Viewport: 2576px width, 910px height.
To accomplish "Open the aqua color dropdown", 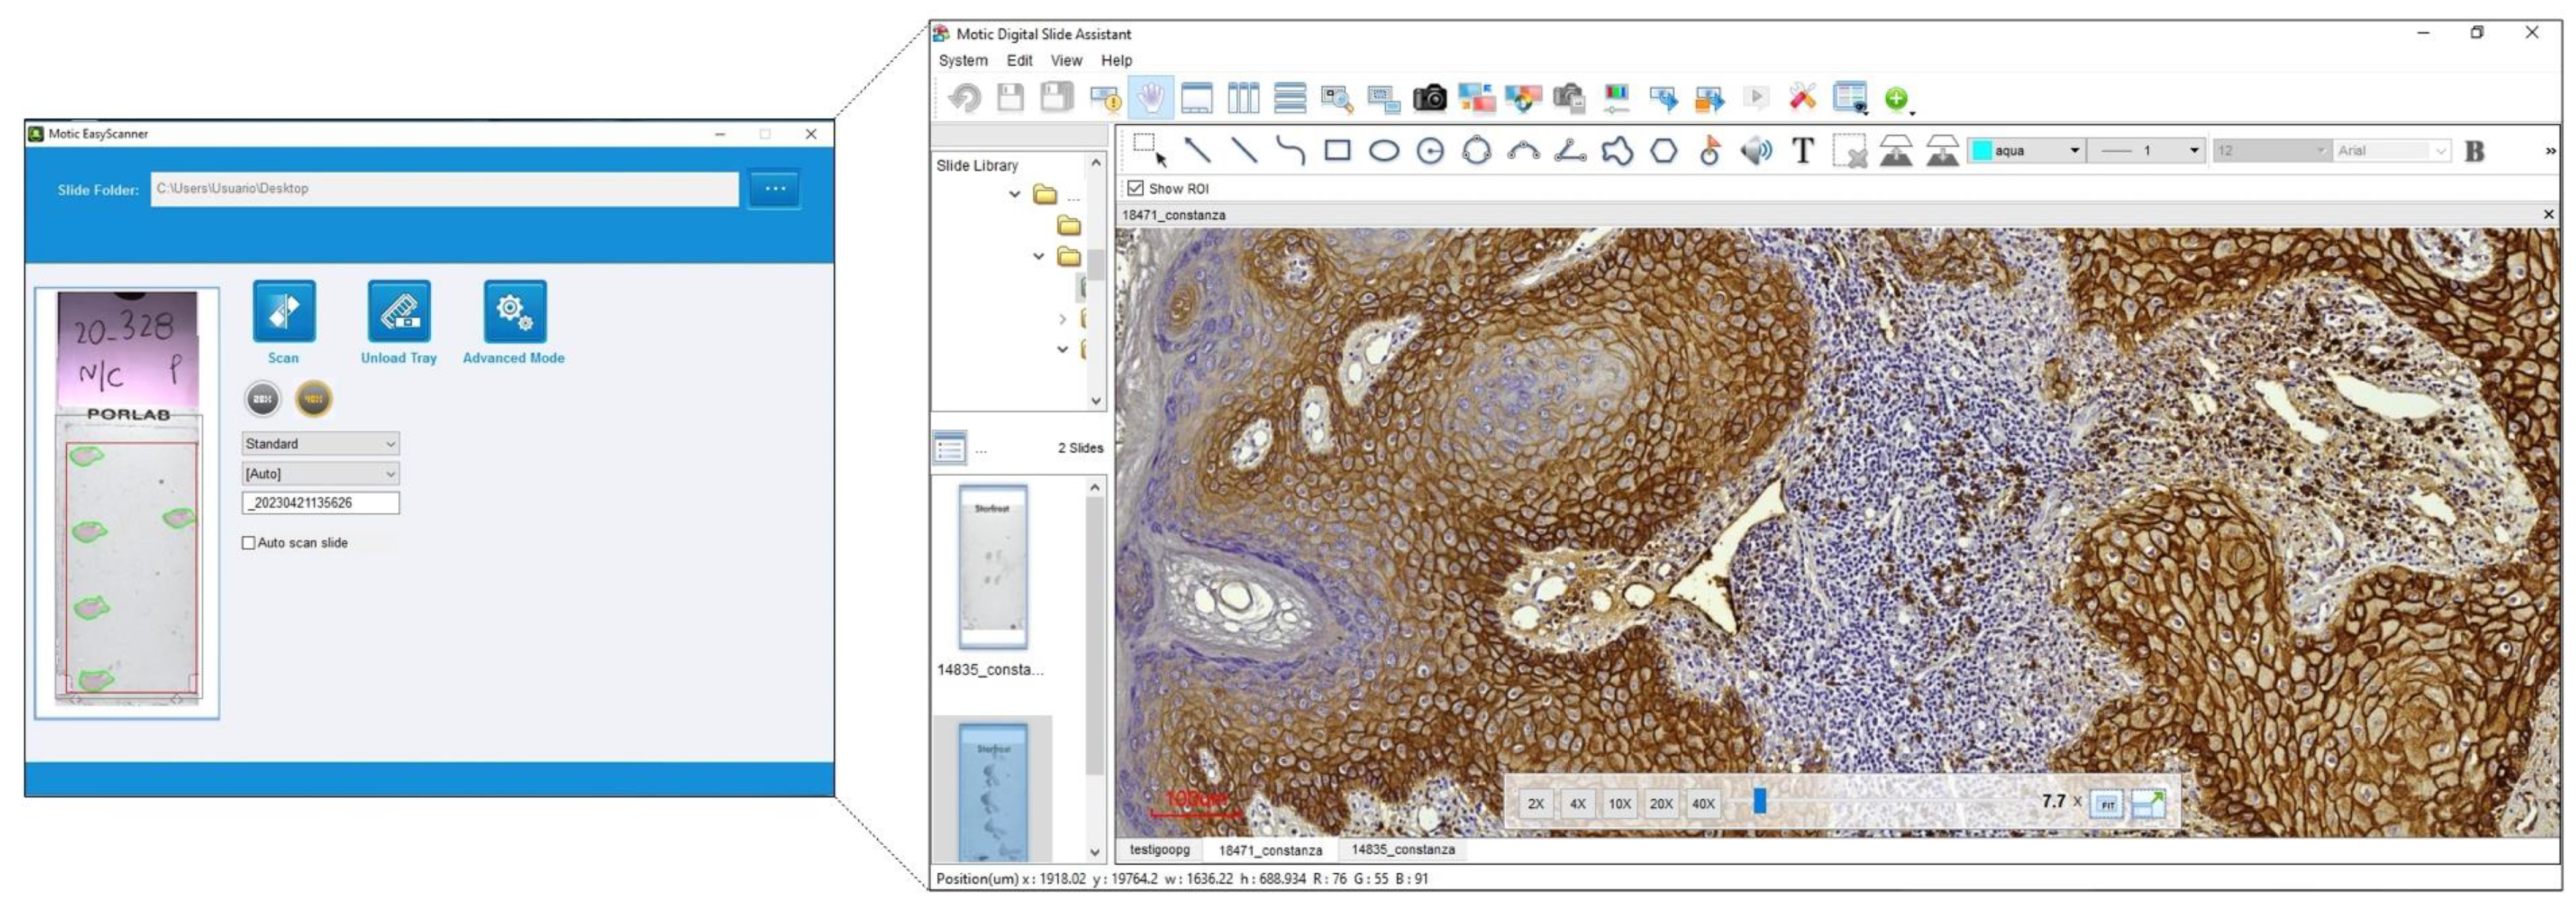I will point(2074,151).
